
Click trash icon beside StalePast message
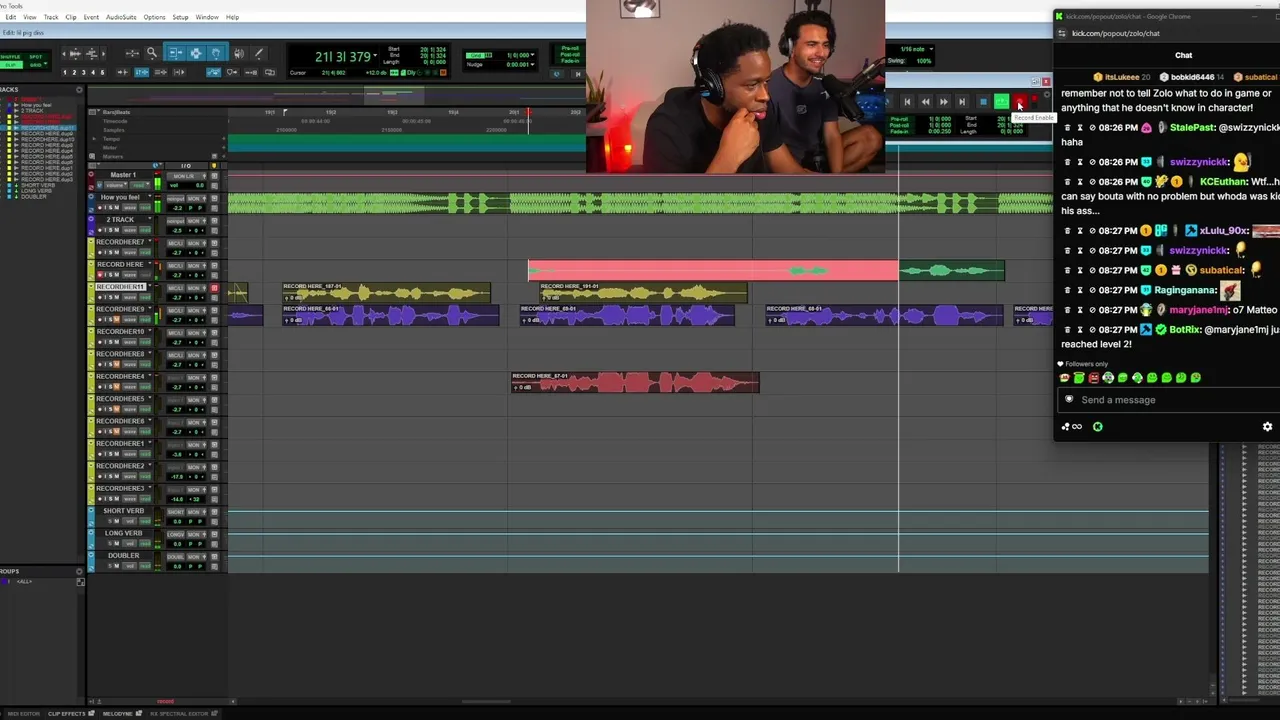point(1067,128)
